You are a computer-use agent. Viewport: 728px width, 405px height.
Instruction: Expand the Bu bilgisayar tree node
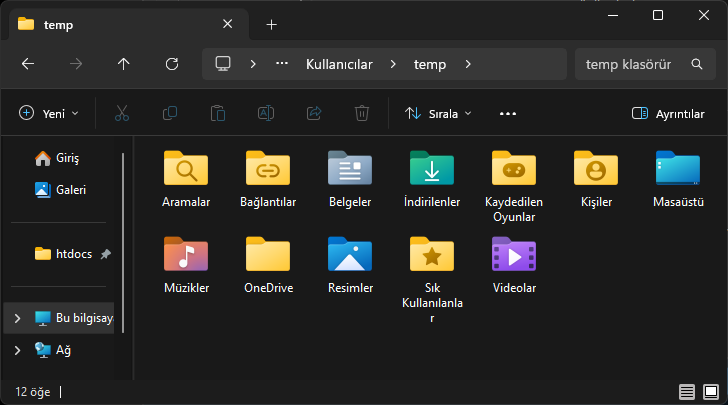(18, 318)
